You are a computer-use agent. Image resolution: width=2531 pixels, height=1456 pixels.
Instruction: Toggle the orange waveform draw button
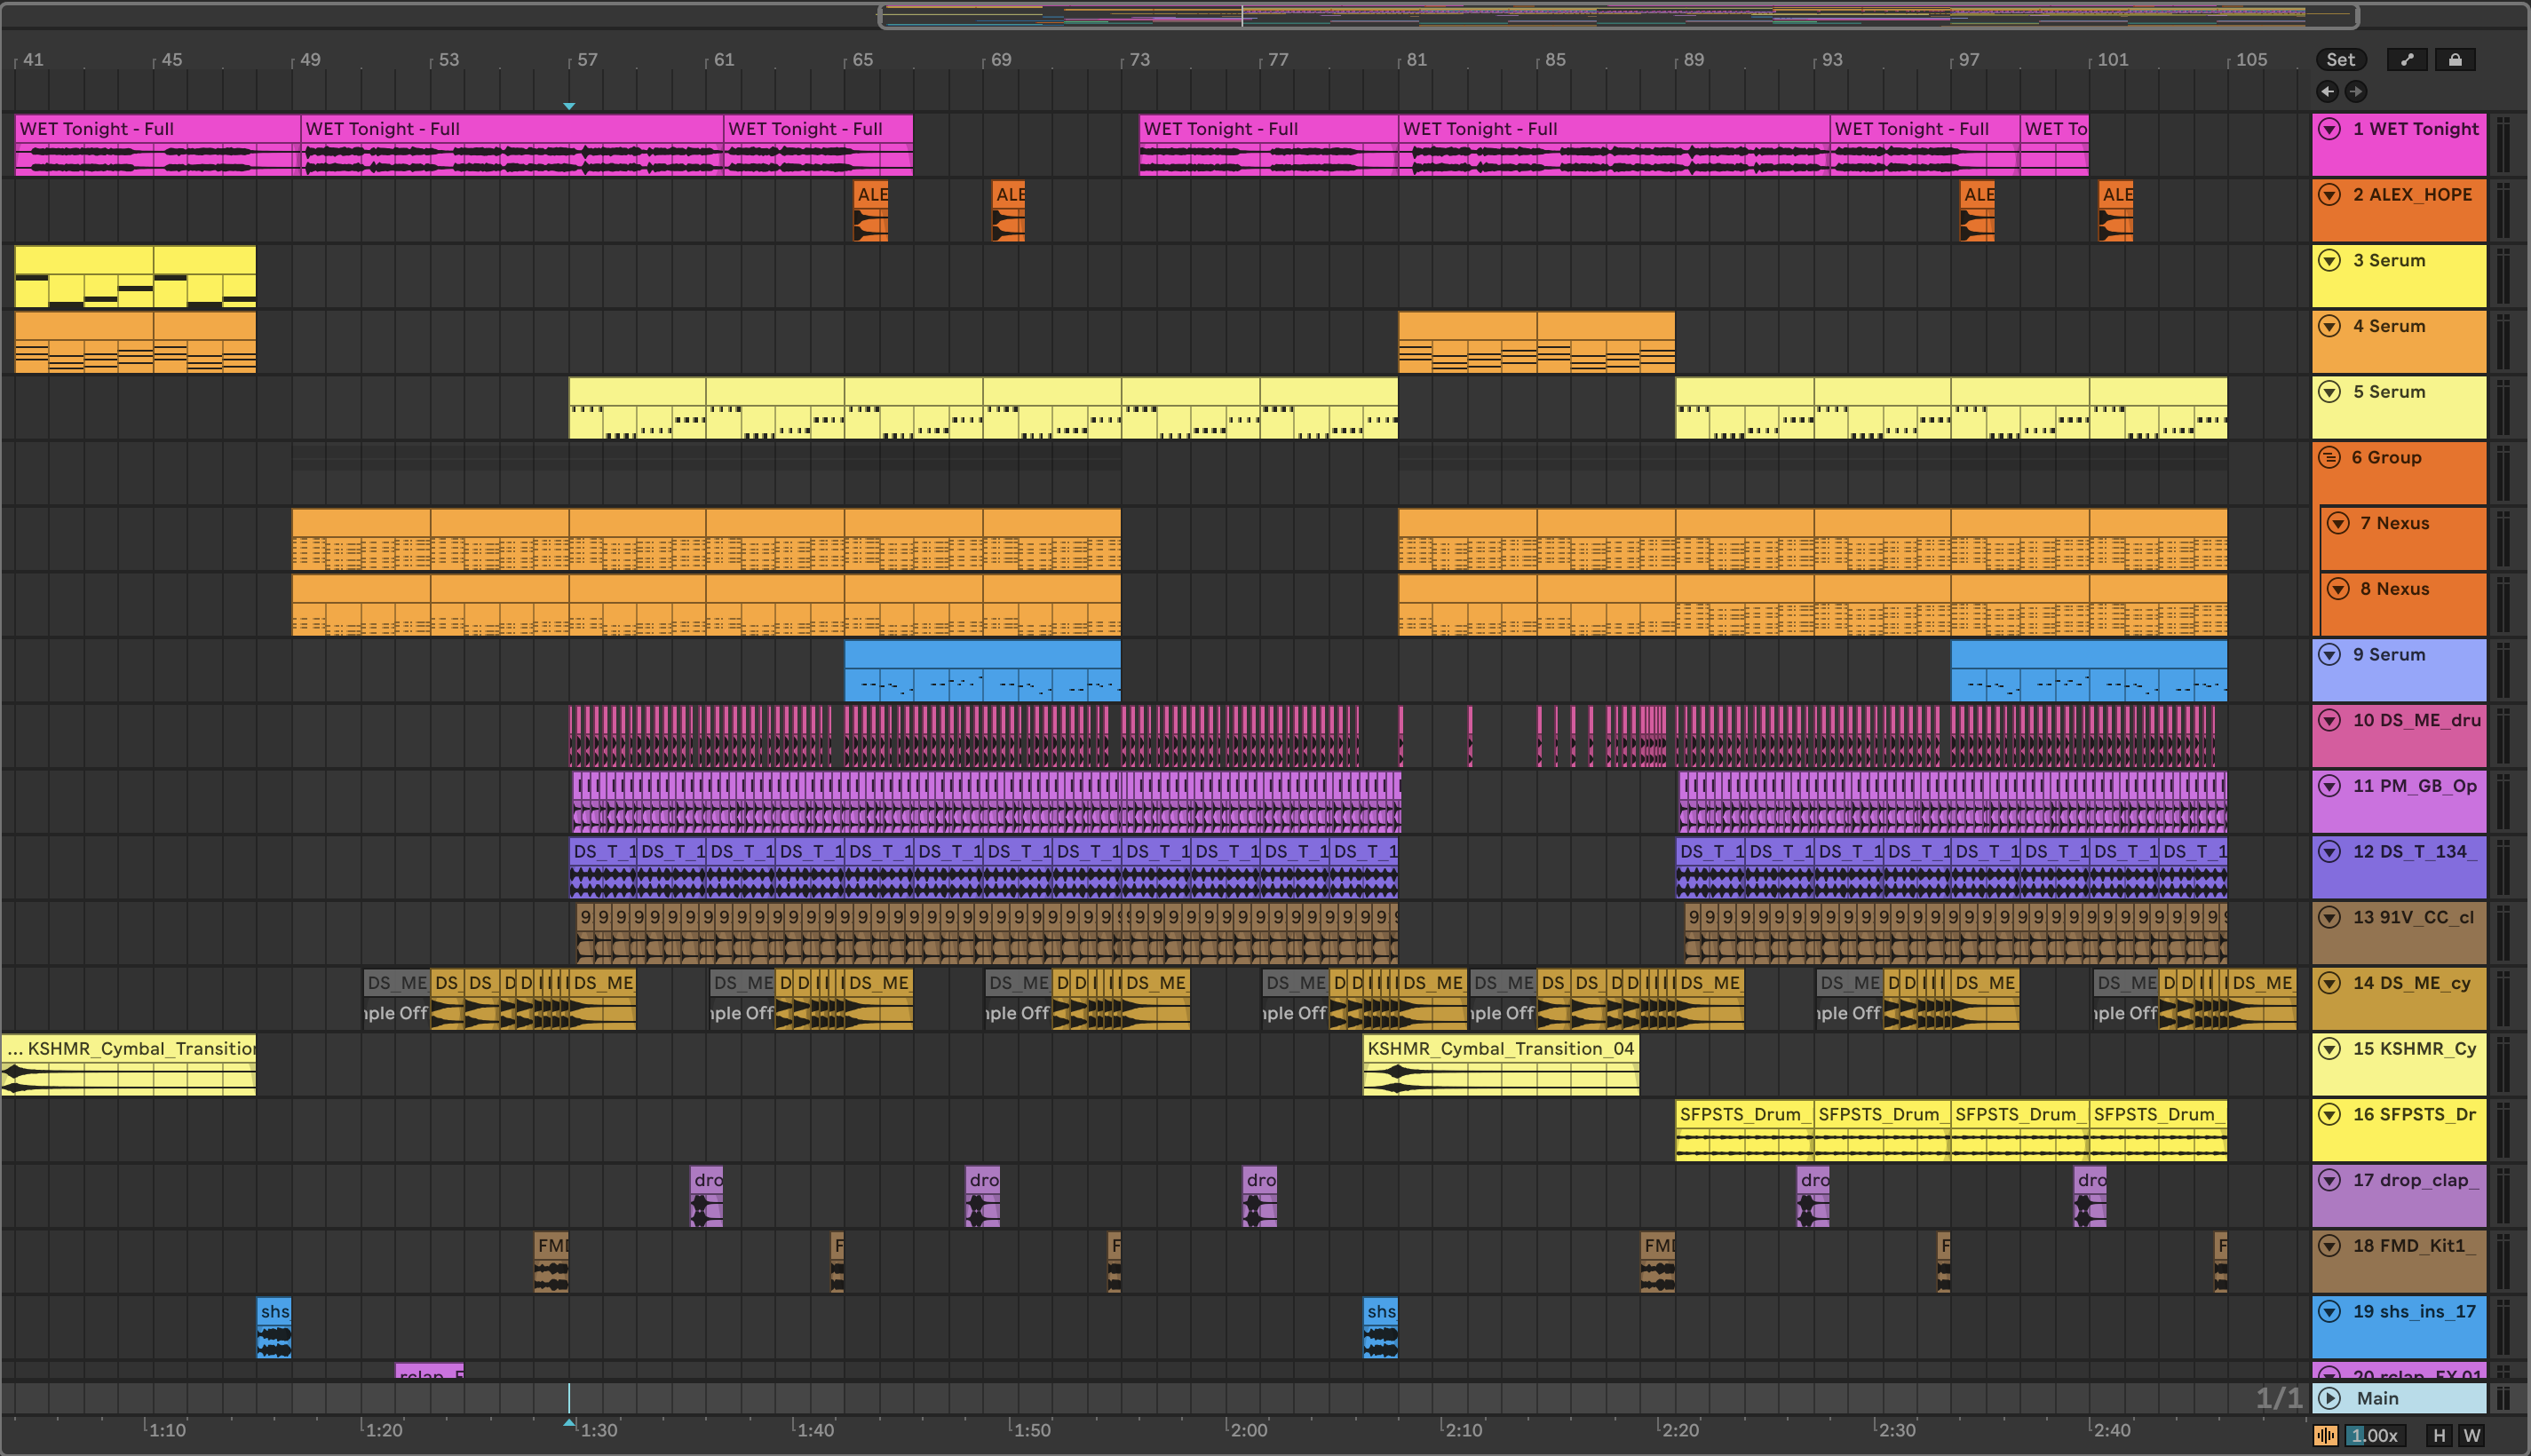[x=2326, y=1435]
